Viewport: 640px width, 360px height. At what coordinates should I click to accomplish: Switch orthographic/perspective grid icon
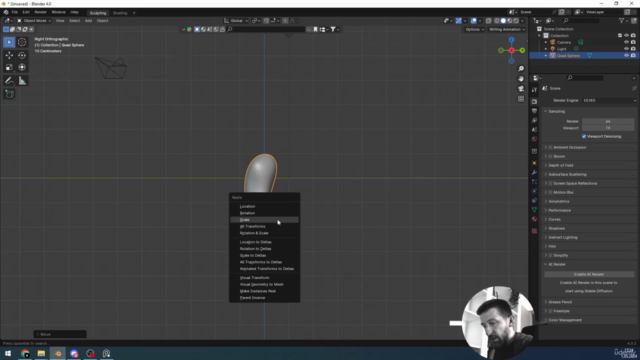(x=521, y=99)
